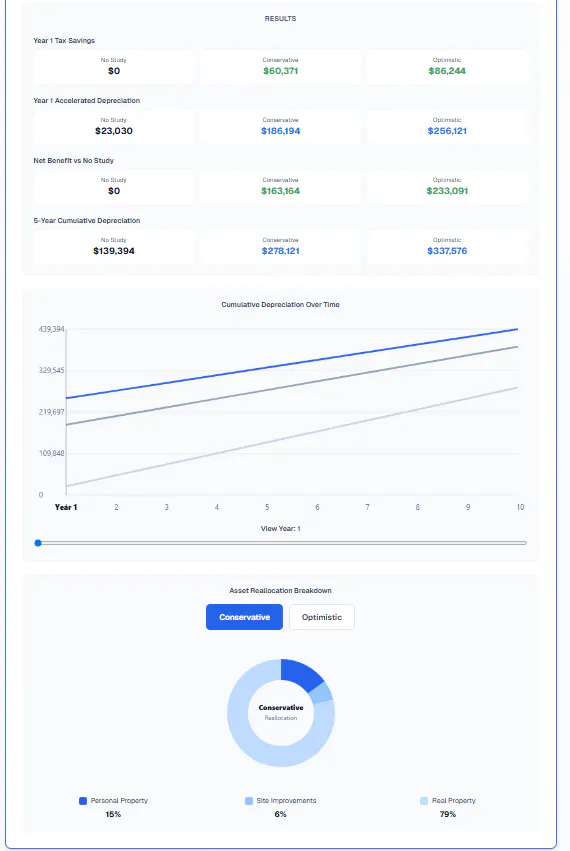This screenshot has width=570, height=851.
Task: Click the Year 1 axis label
Action: [66, 507]
